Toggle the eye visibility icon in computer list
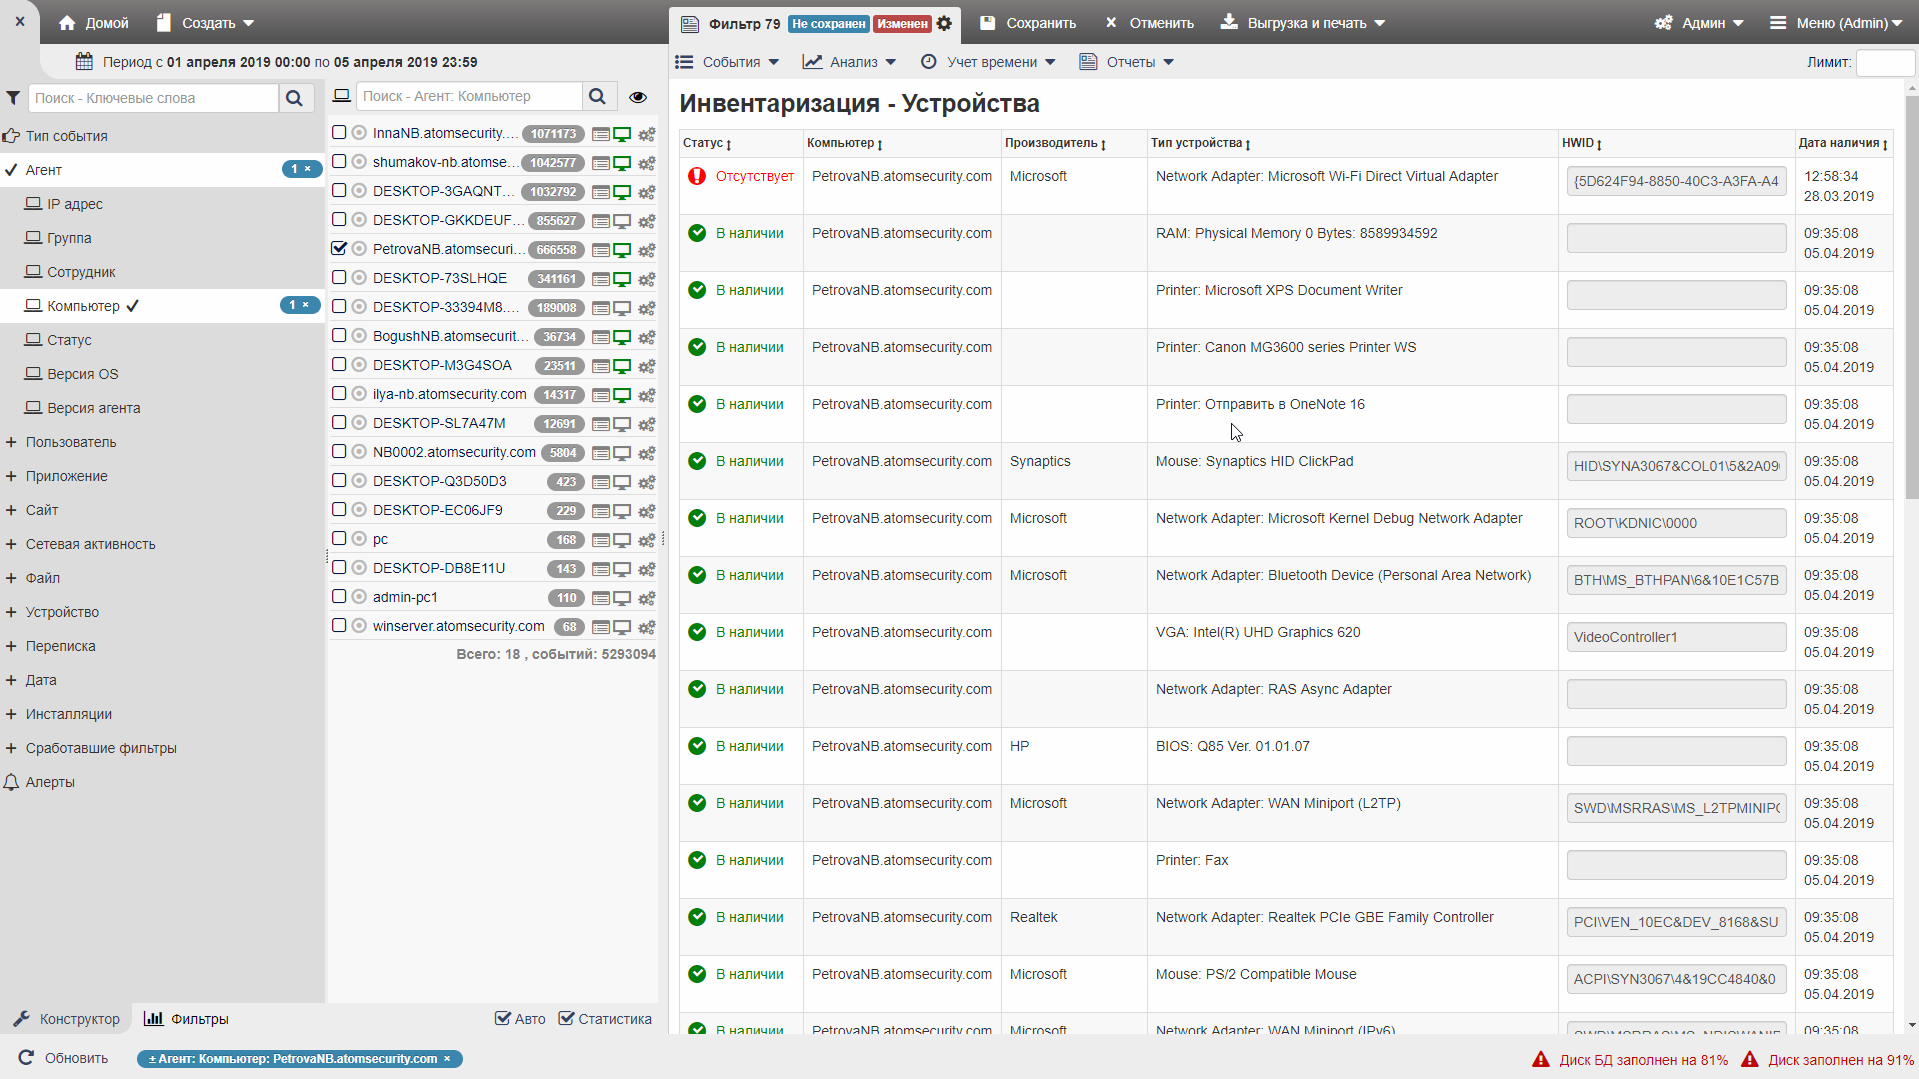1919x1079 pixels. (x=638, y=97)
